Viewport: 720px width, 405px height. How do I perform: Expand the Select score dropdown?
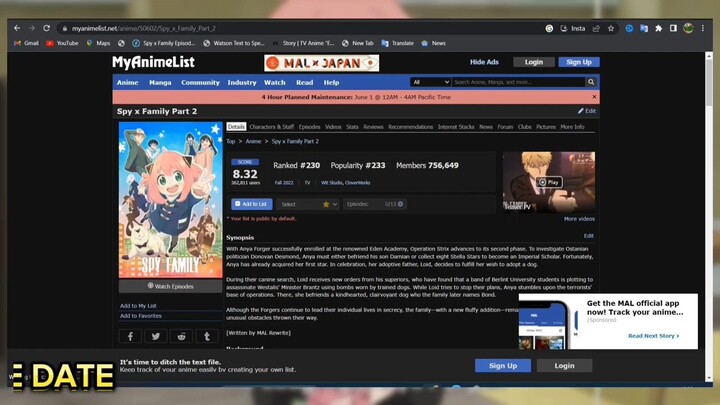click(x=308, y=204)
